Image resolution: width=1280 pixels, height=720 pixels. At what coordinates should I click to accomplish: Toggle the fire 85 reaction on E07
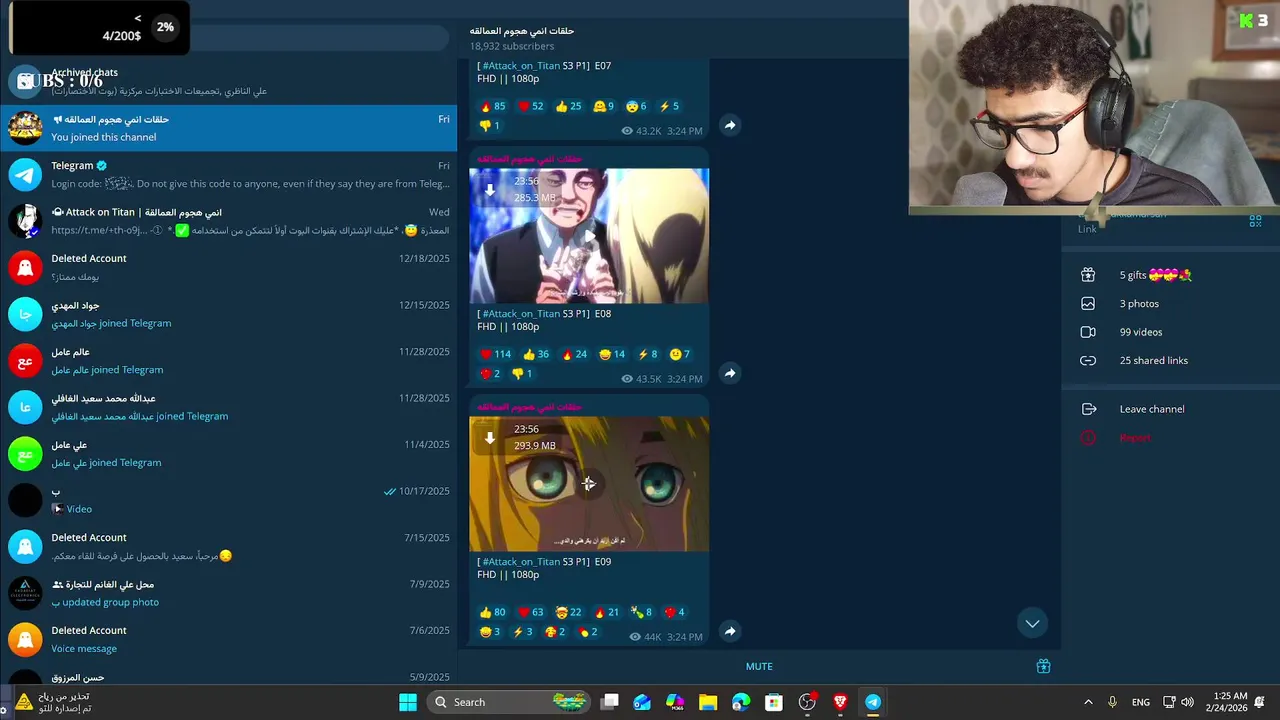(x=493, y=106)
